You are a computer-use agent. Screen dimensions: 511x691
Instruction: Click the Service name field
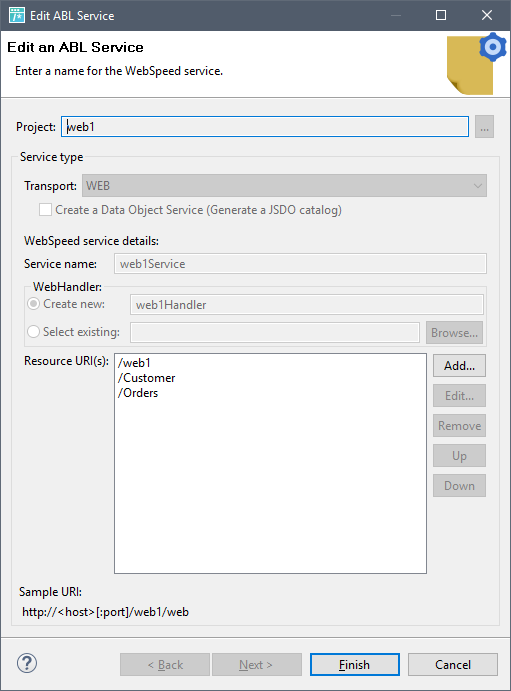pos(300,264)
